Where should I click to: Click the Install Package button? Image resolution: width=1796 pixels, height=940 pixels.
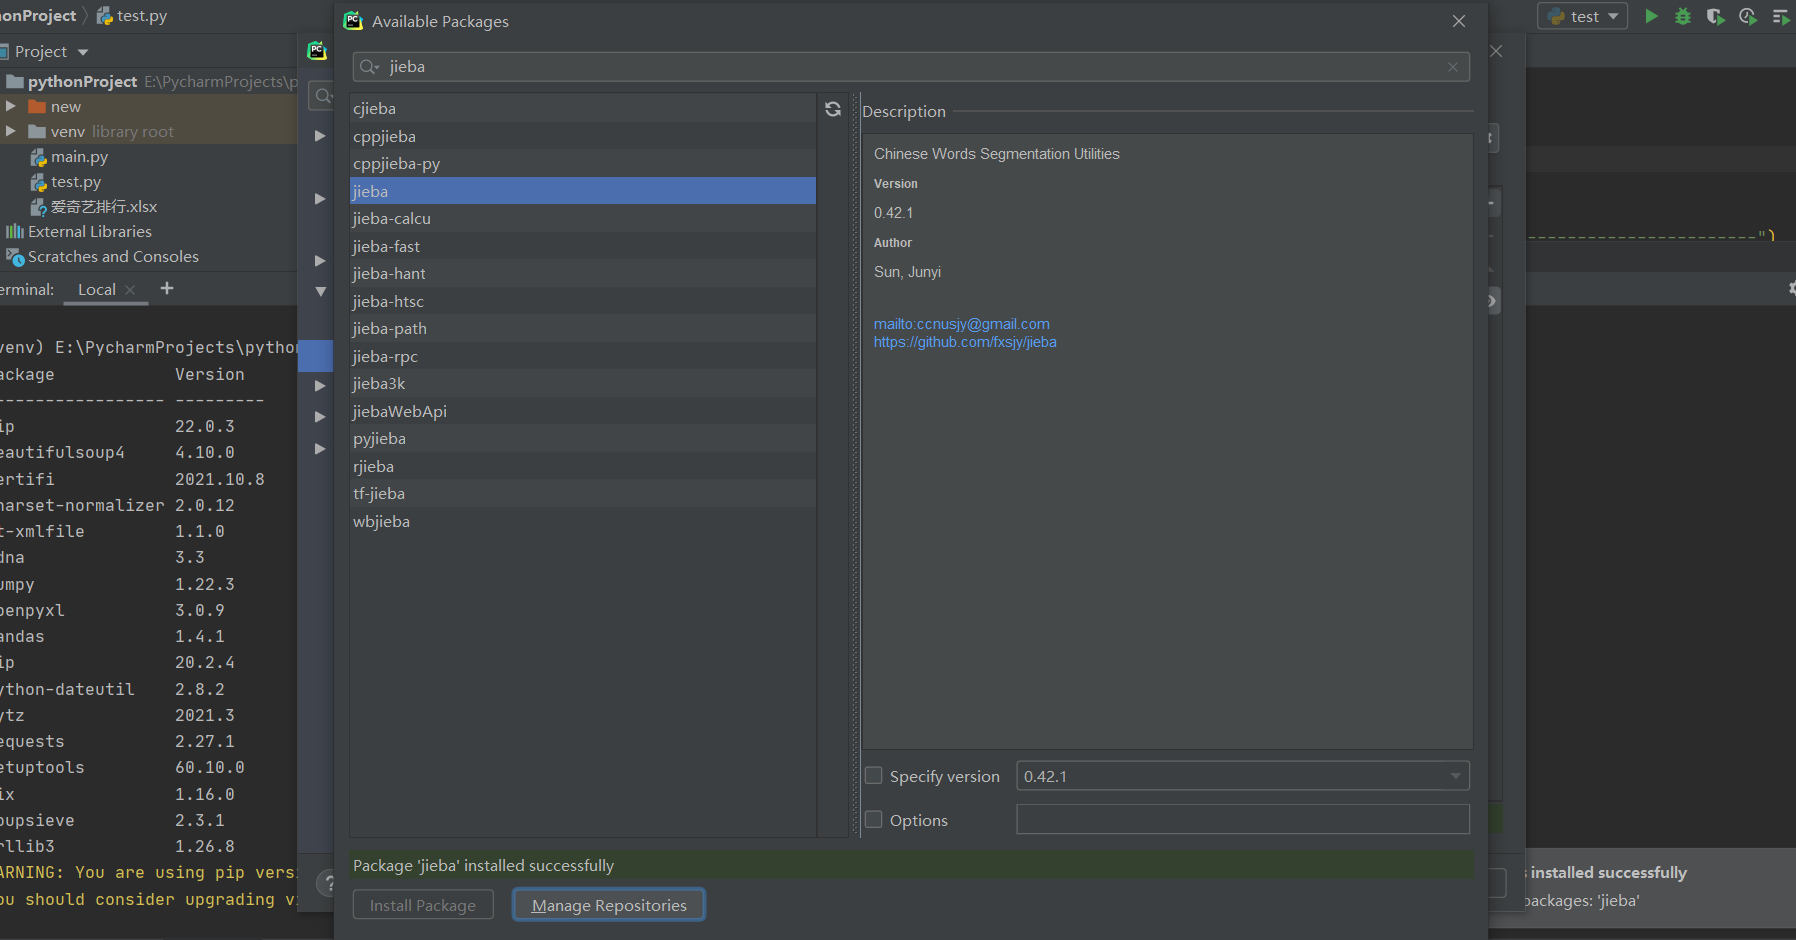coord(423,905)
